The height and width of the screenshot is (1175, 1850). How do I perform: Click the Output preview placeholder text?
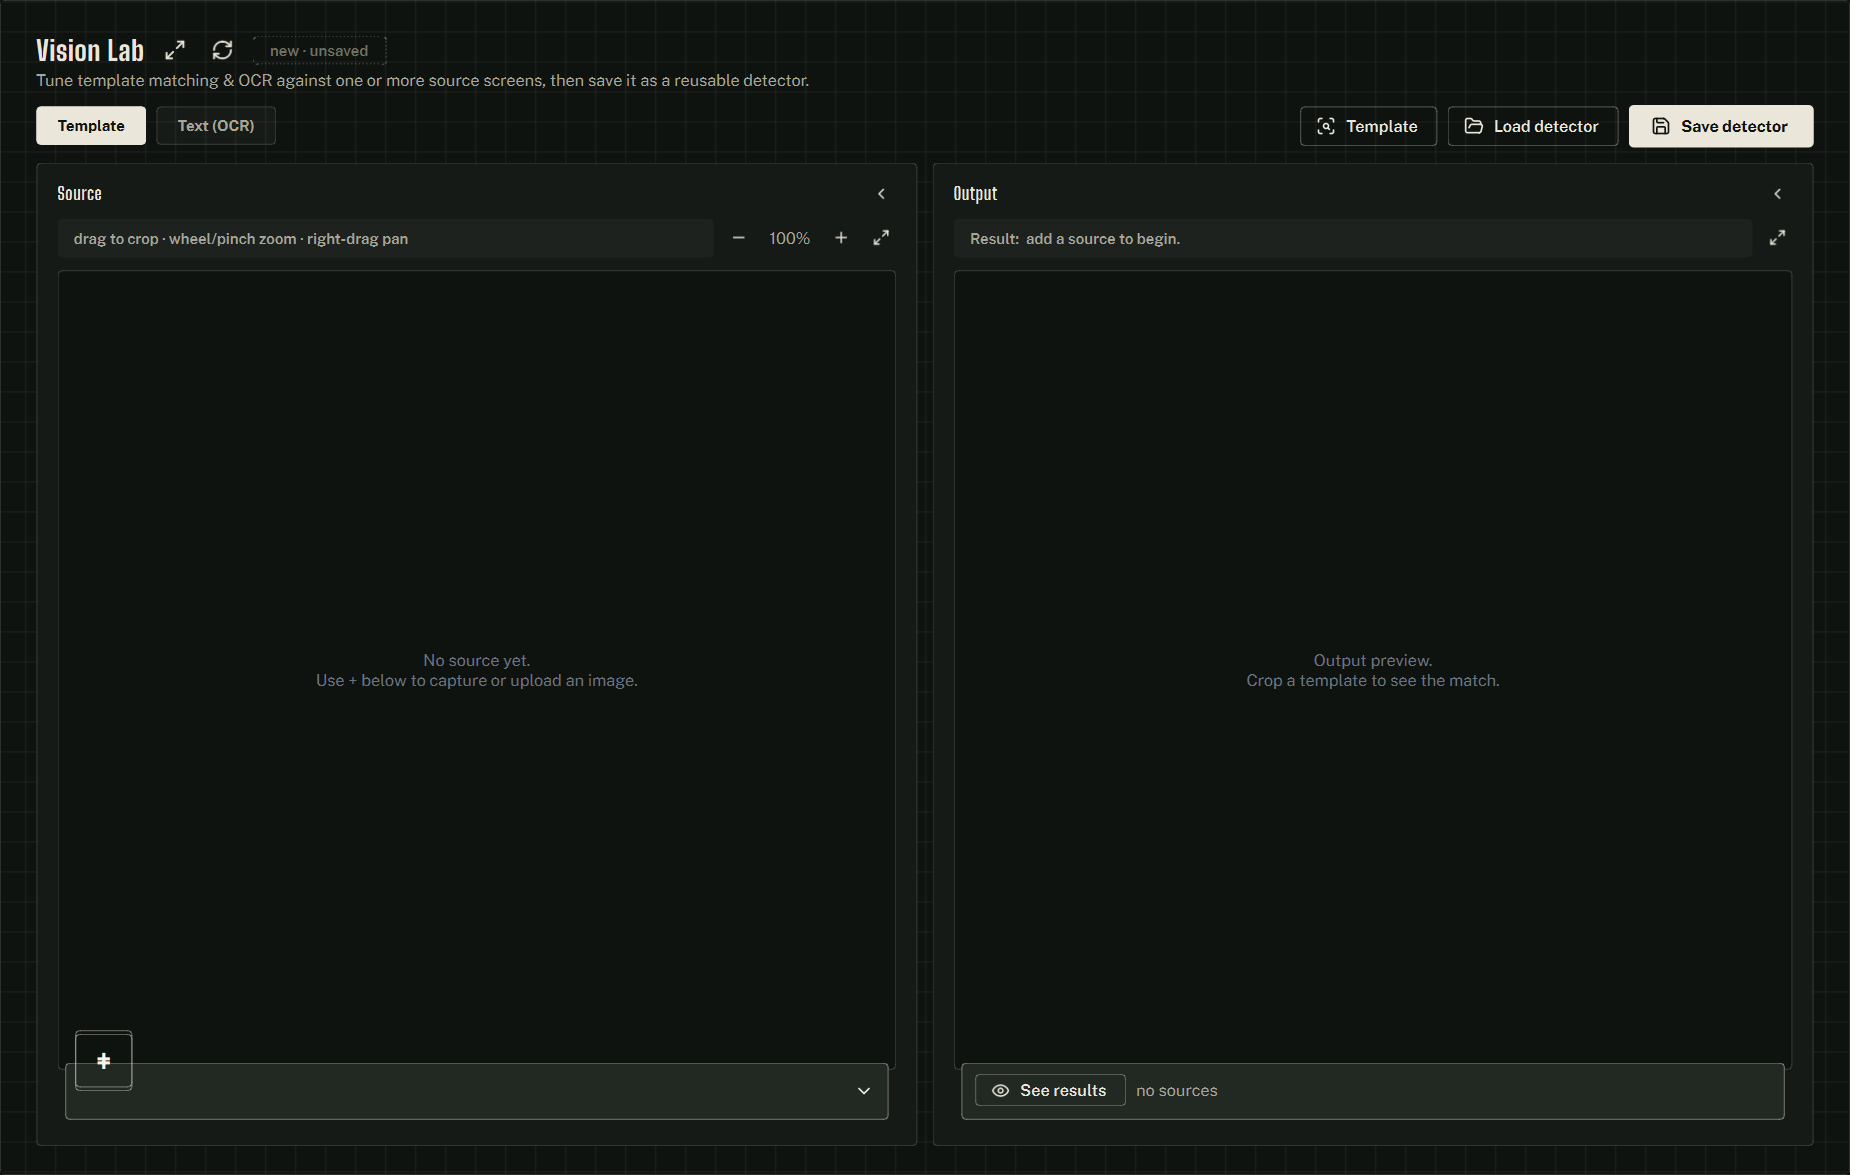click(x=1373, y=670)
